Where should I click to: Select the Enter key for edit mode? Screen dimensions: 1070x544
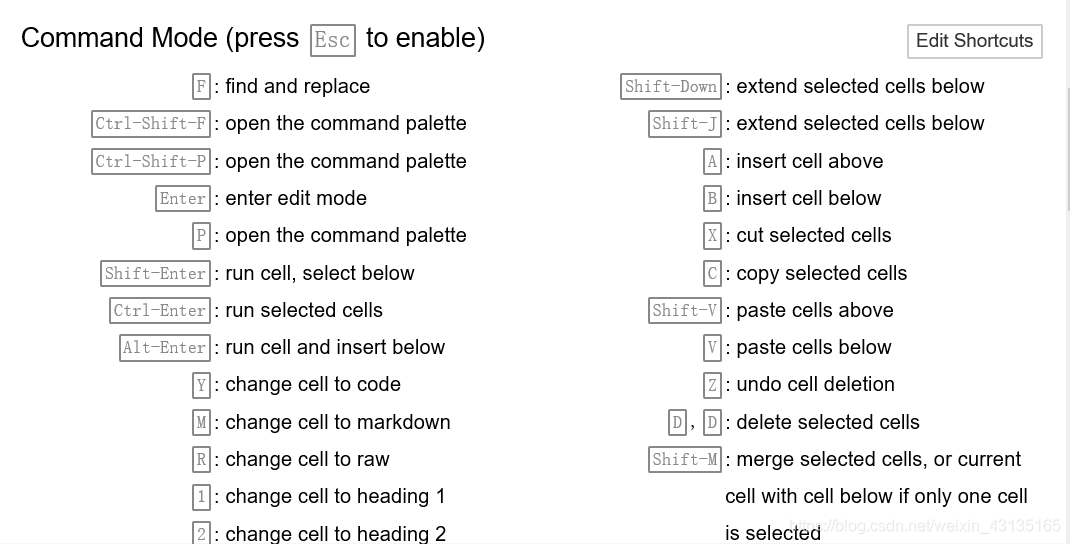tap(183, 199)
